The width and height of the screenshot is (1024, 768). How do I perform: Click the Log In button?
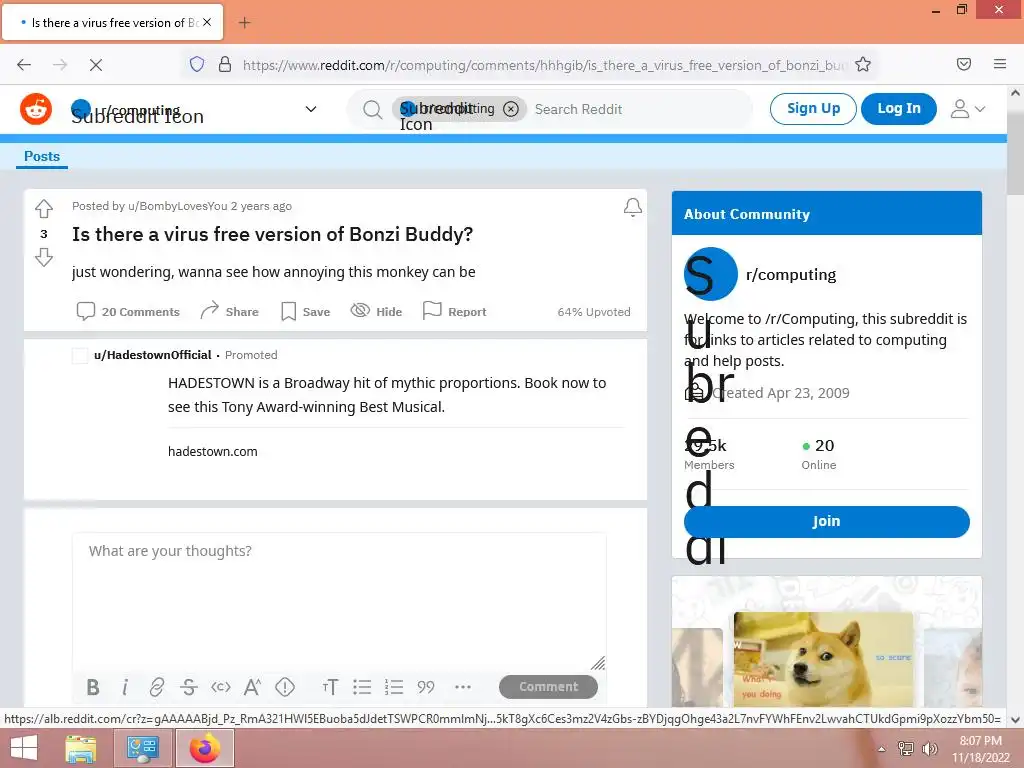click(x=899, y=108)
